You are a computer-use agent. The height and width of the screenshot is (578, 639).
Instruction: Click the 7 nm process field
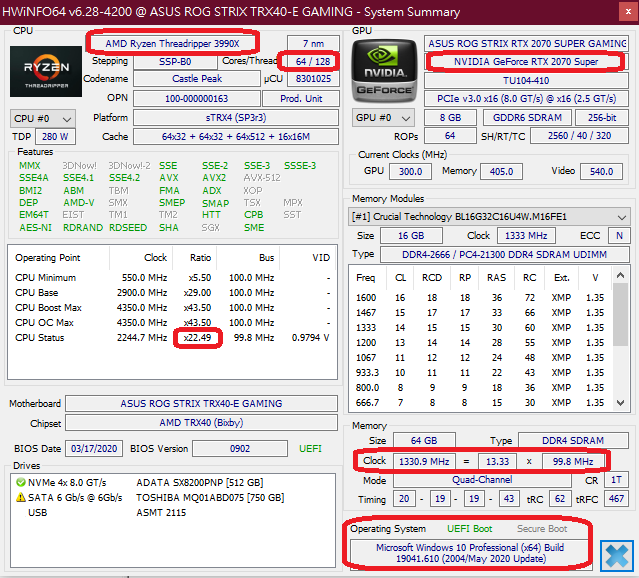(313, 44)
